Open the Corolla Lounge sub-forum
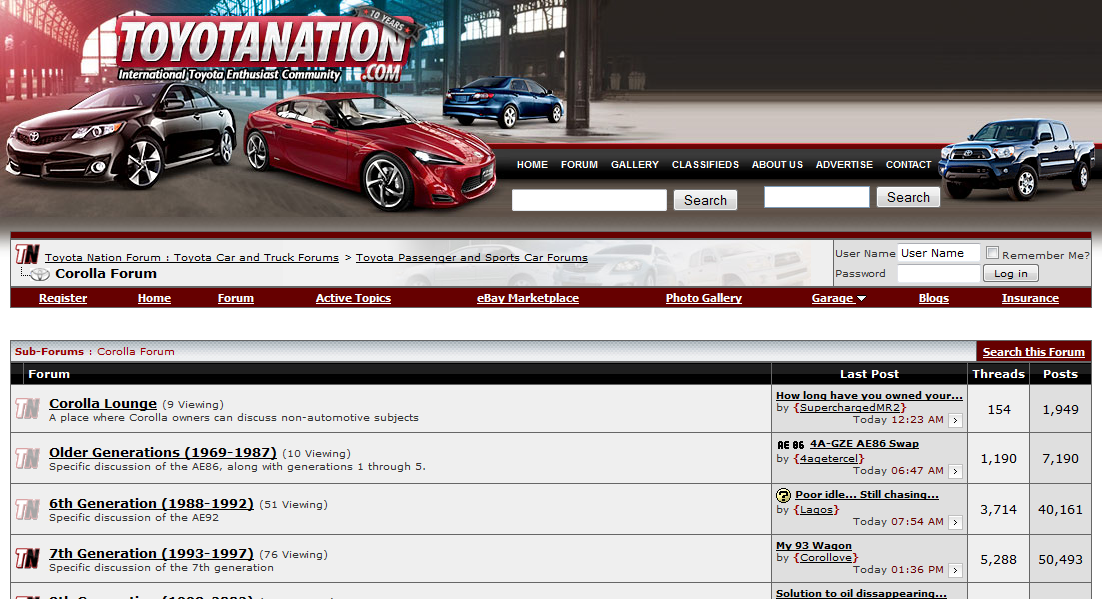Viewport: 1102px width, 599px height. (x=103, y=404)
